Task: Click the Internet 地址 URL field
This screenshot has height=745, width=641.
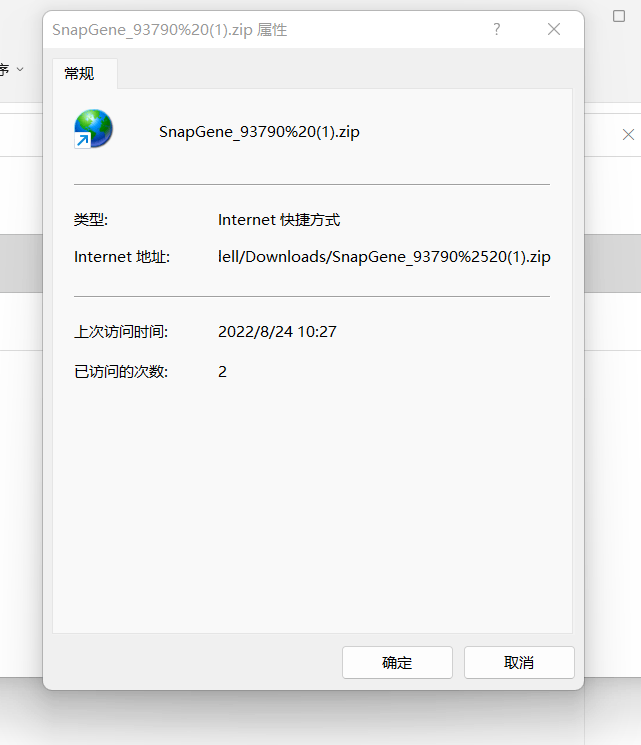Action: click(384, 257)
